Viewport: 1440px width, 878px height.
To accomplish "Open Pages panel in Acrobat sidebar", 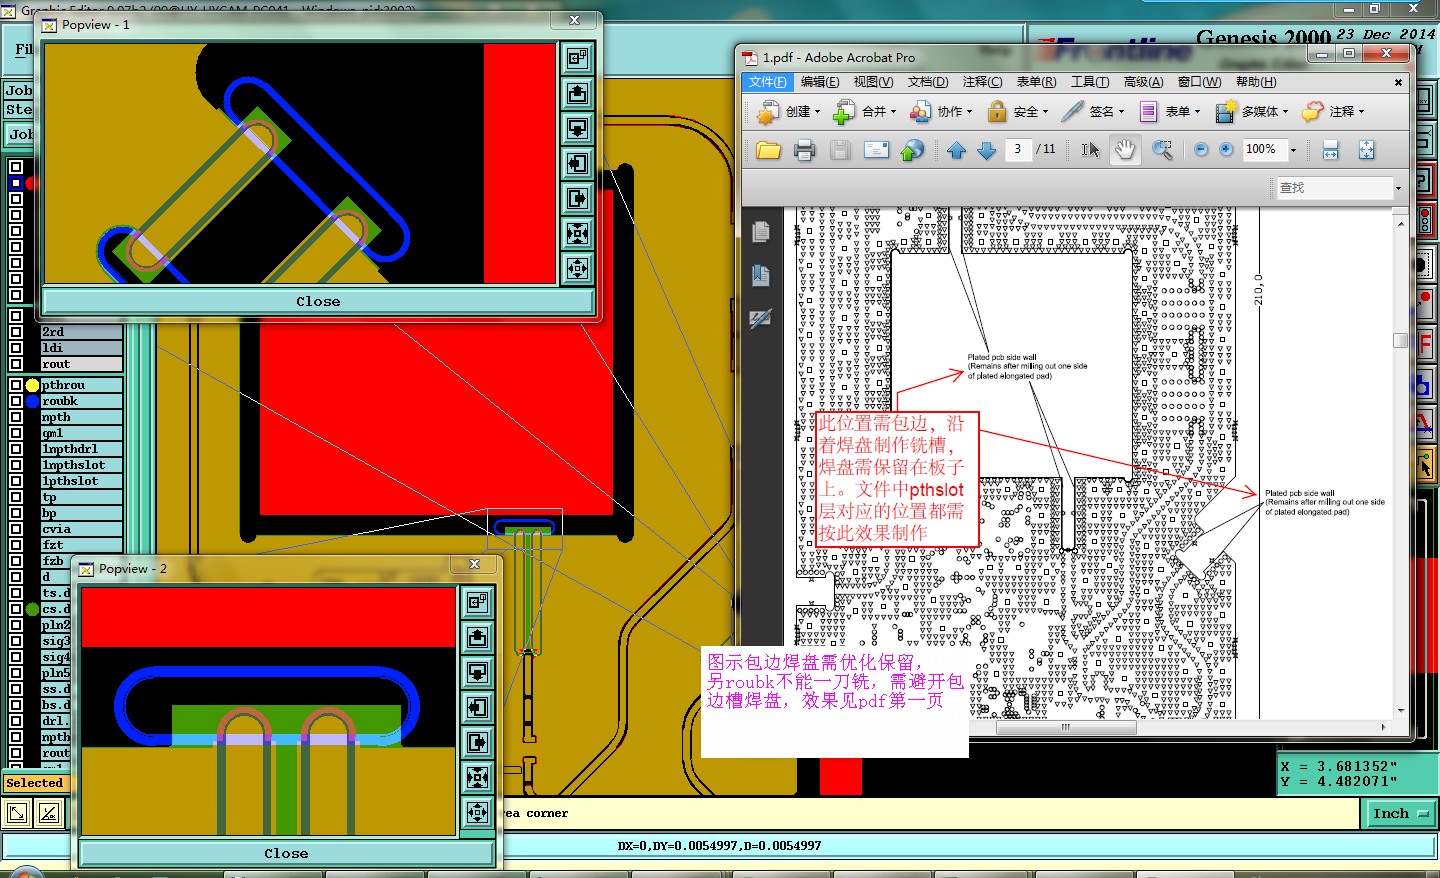I will point(760,232).
